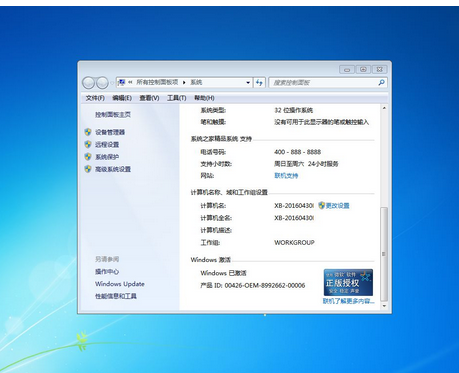This screenshot has height=373, width=459.
Task: Click the control panel icon in address bar
Action: [122, 82]
